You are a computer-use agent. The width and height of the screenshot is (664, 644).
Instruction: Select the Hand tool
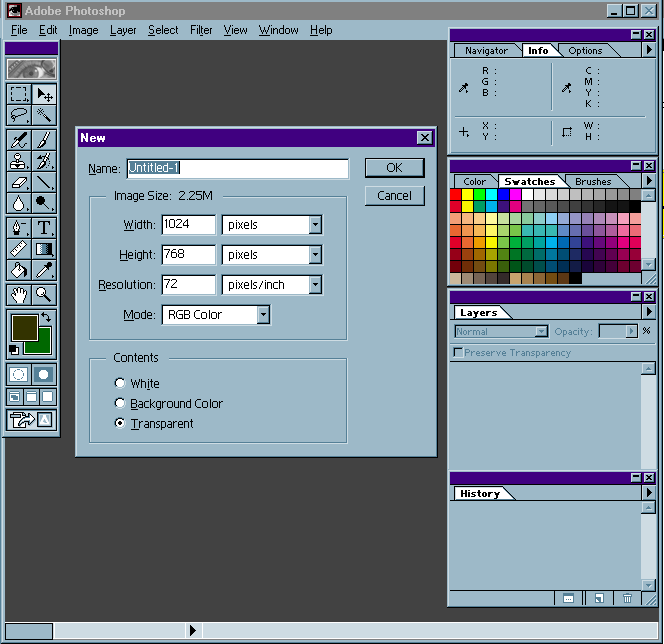(19, 295)
